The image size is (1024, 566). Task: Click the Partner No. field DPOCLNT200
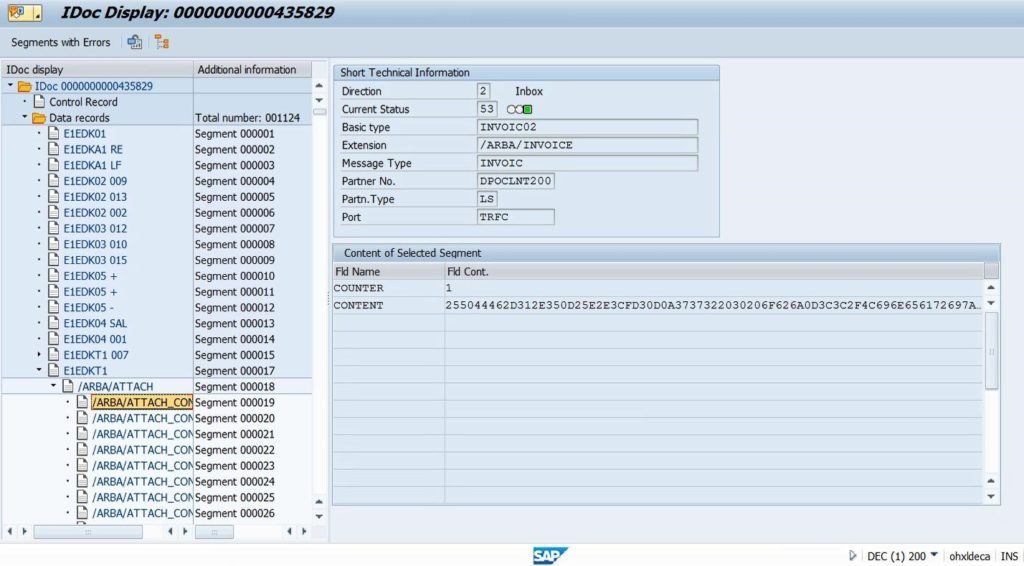(x=516, y=181)
